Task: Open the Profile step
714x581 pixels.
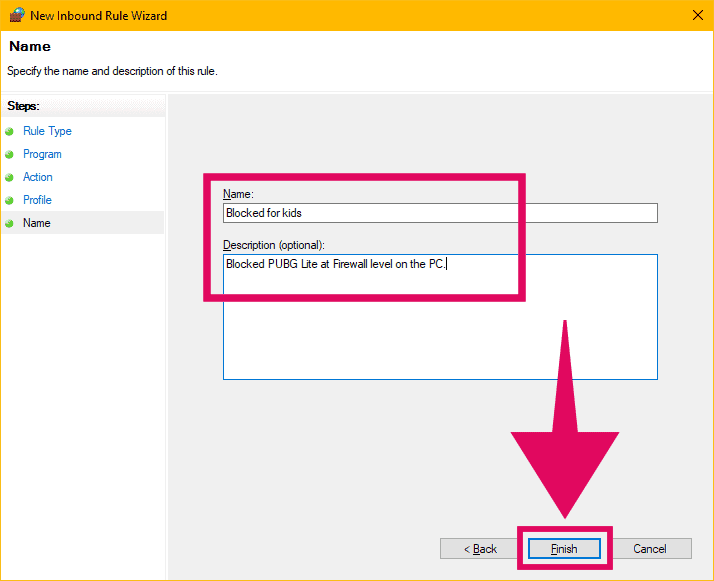Action: (x=37, y=200)
